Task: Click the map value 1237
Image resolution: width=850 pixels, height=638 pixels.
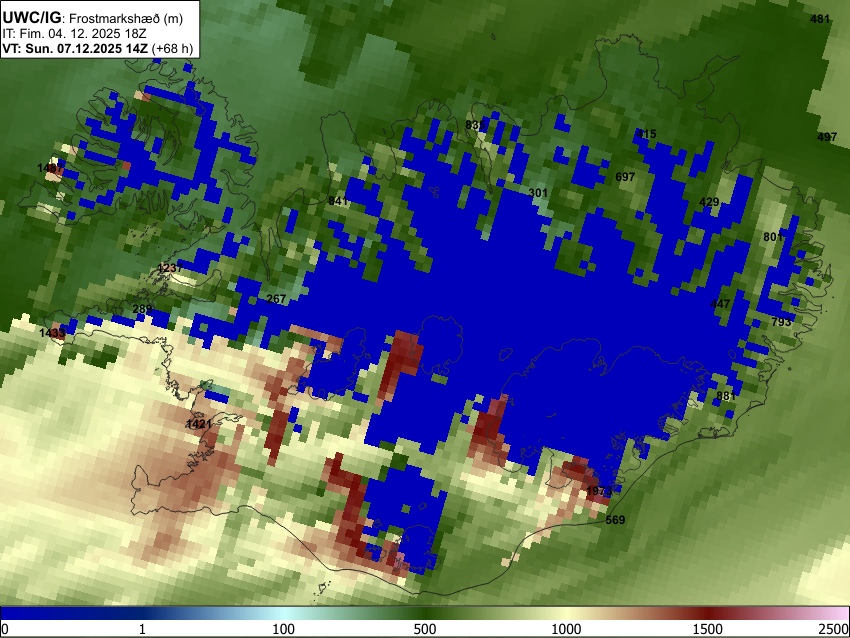Action: pyautogui.click(x=170, y=268)
